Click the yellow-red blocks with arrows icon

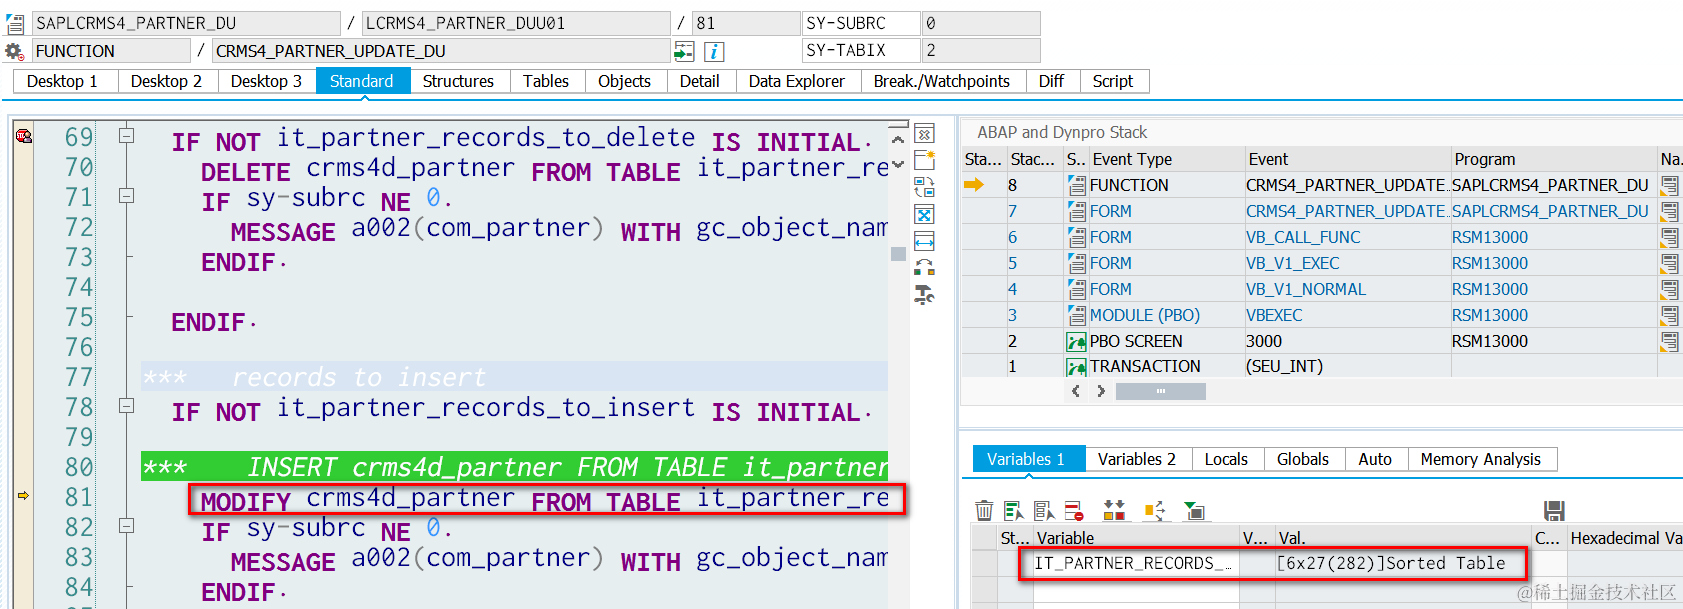coord(1114,511)
